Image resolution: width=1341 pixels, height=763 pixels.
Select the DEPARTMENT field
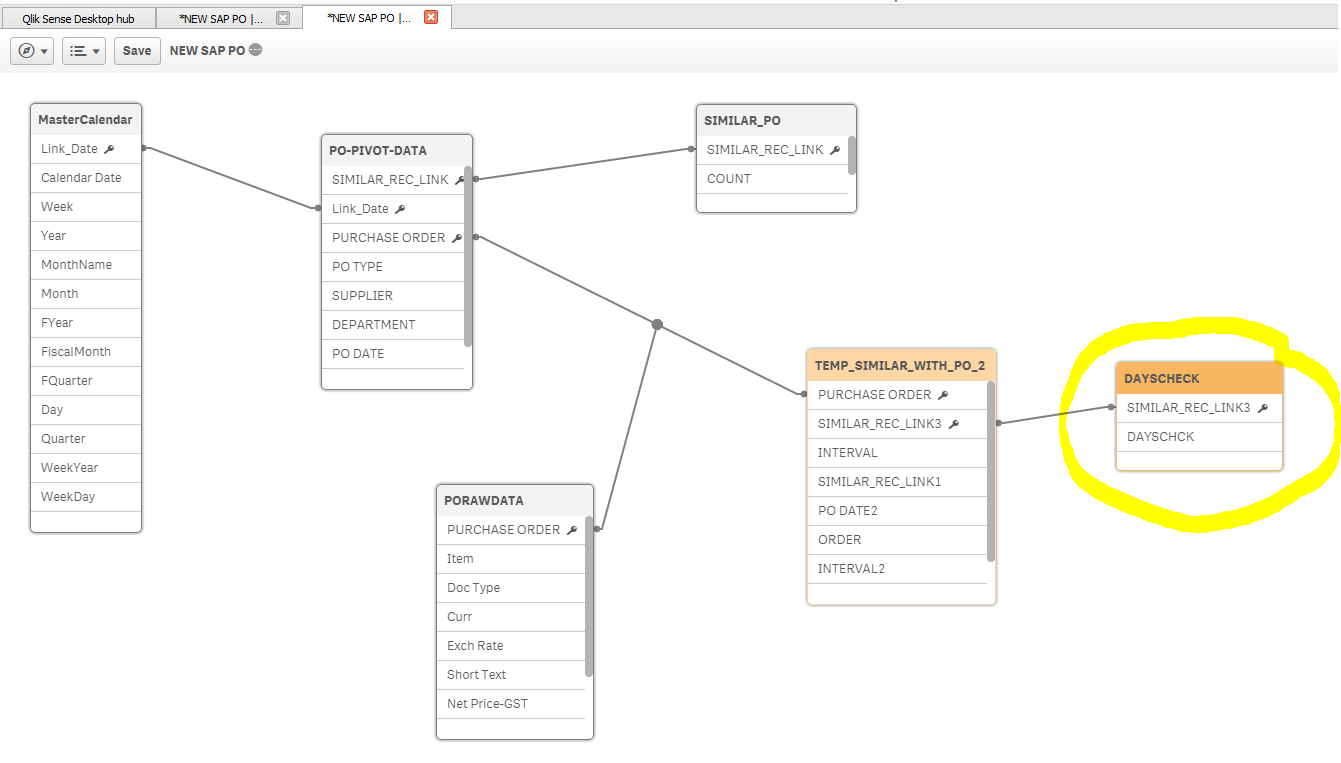(393, 325)
